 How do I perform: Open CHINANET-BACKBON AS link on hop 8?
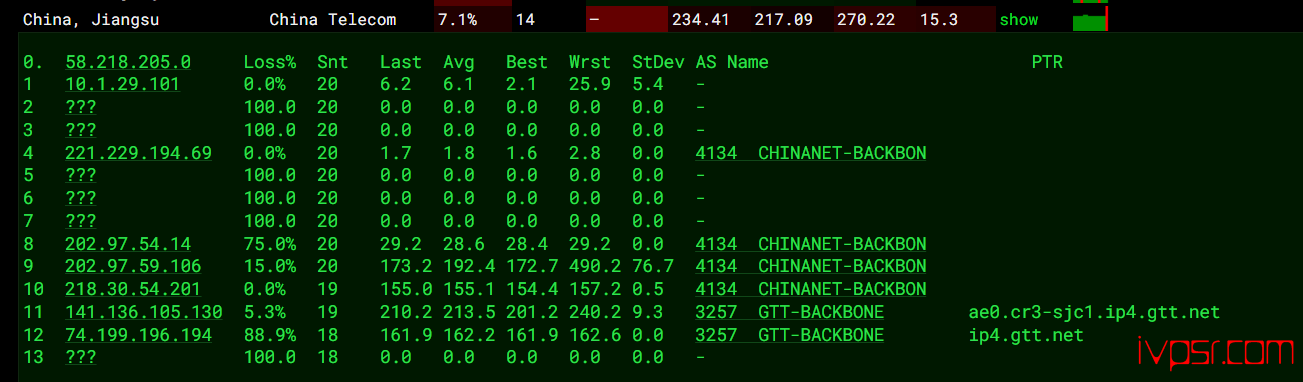[811, 244]
